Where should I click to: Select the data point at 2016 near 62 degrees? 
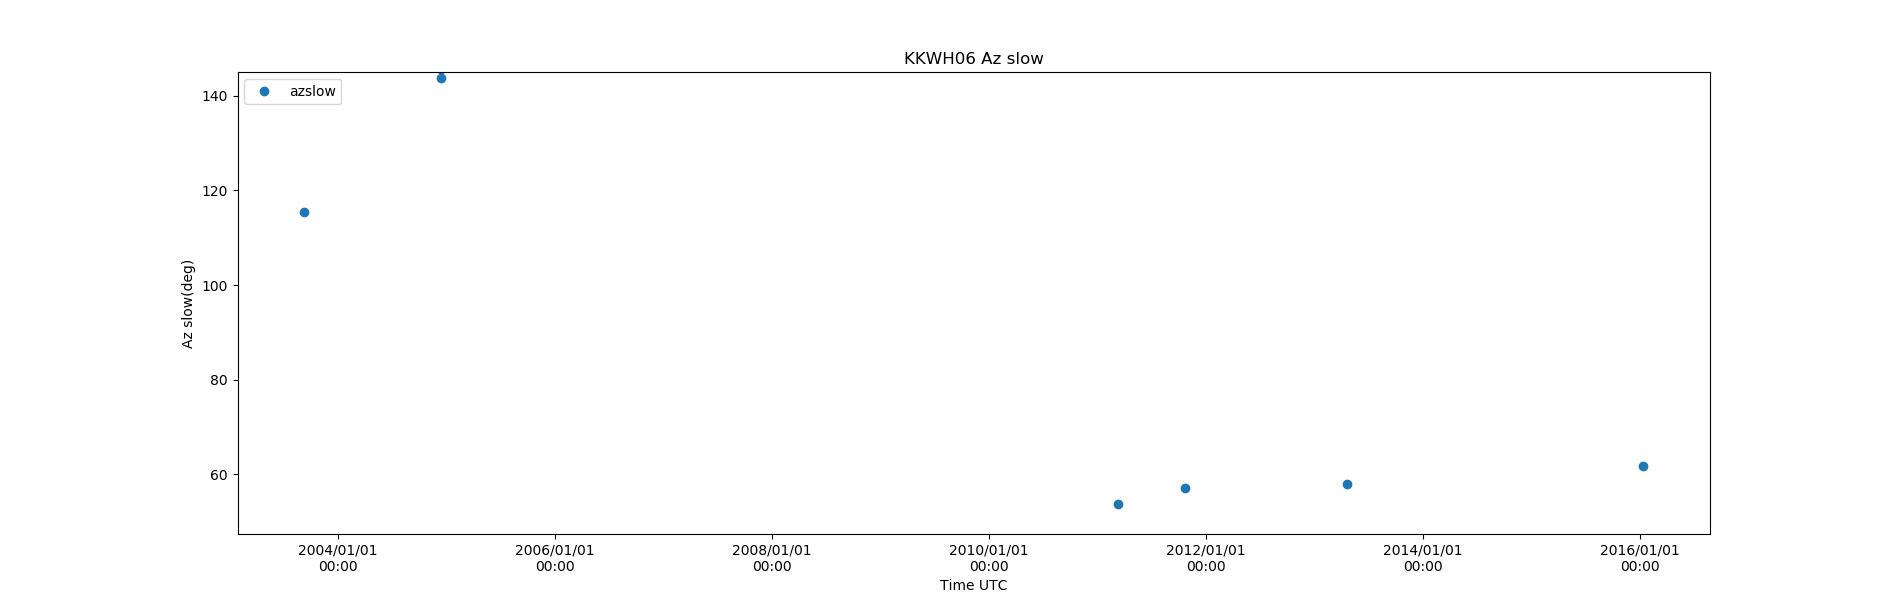1643,466
